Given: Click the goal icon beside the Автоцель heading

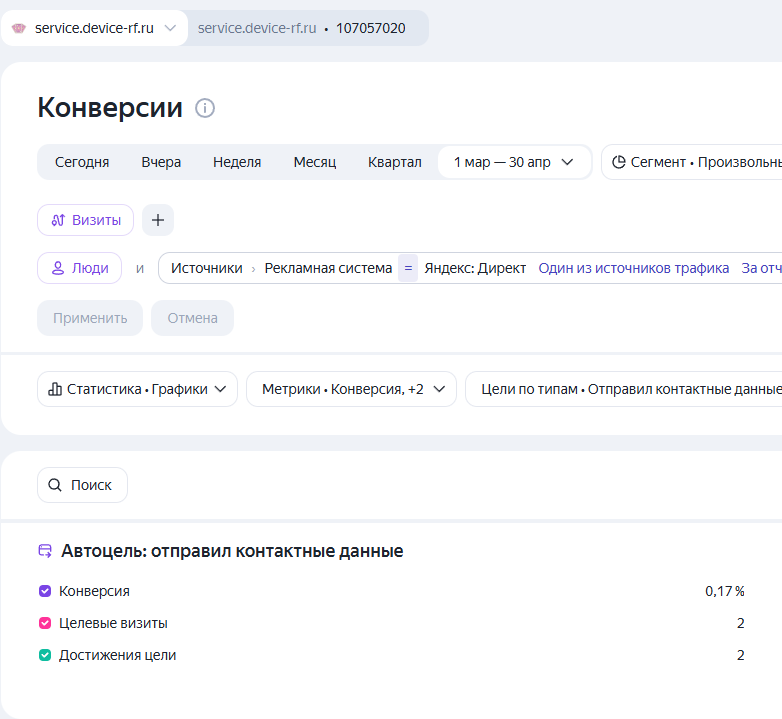Looking at the screenshot, I should pyautogui.click(x=45, y=550).
